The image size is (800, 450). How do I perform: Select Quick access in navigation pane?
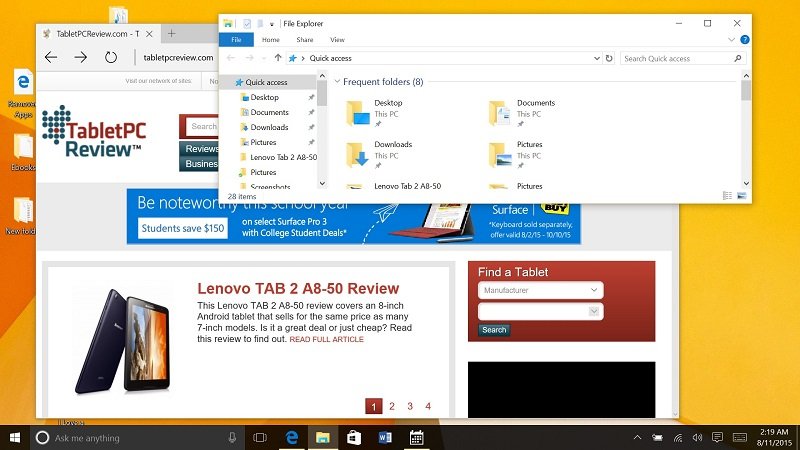266,82
